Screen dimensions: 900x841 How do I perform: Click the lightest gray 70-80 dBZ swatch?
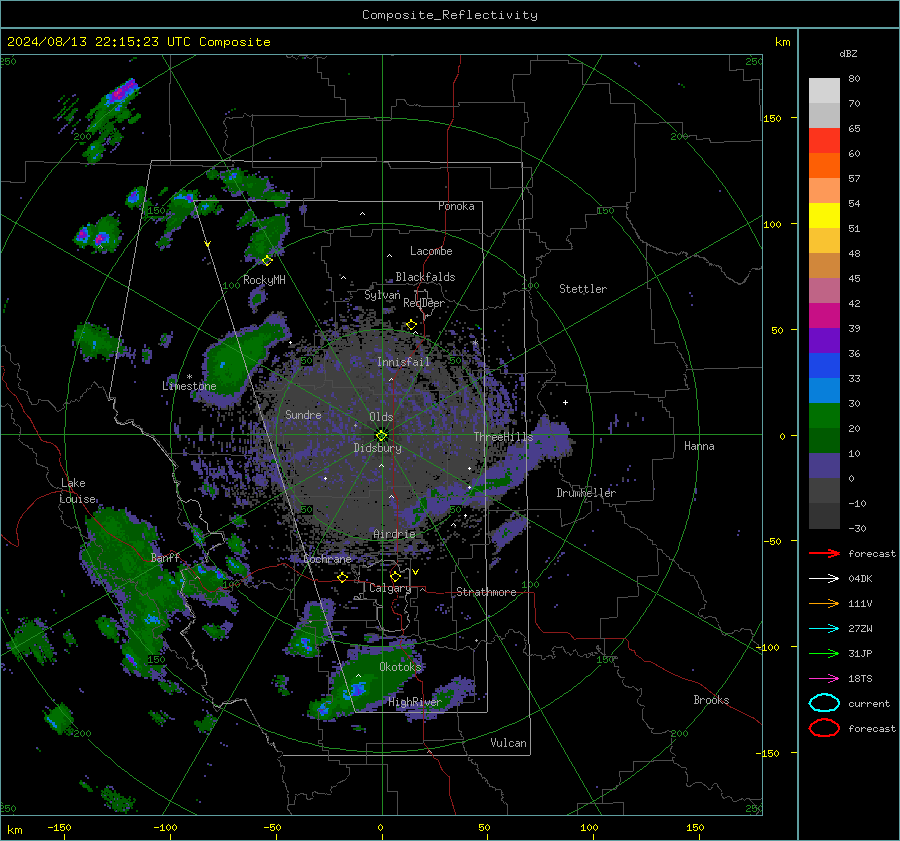[824, 91]
